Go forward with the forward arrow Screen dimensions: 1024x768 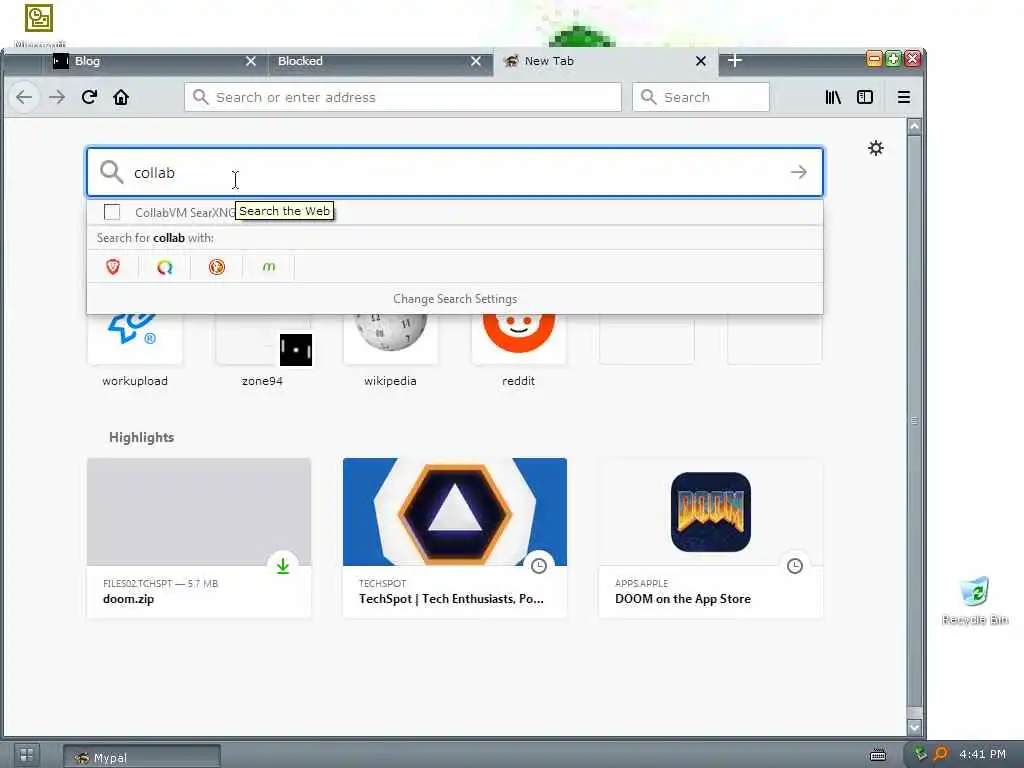[57, 97]
